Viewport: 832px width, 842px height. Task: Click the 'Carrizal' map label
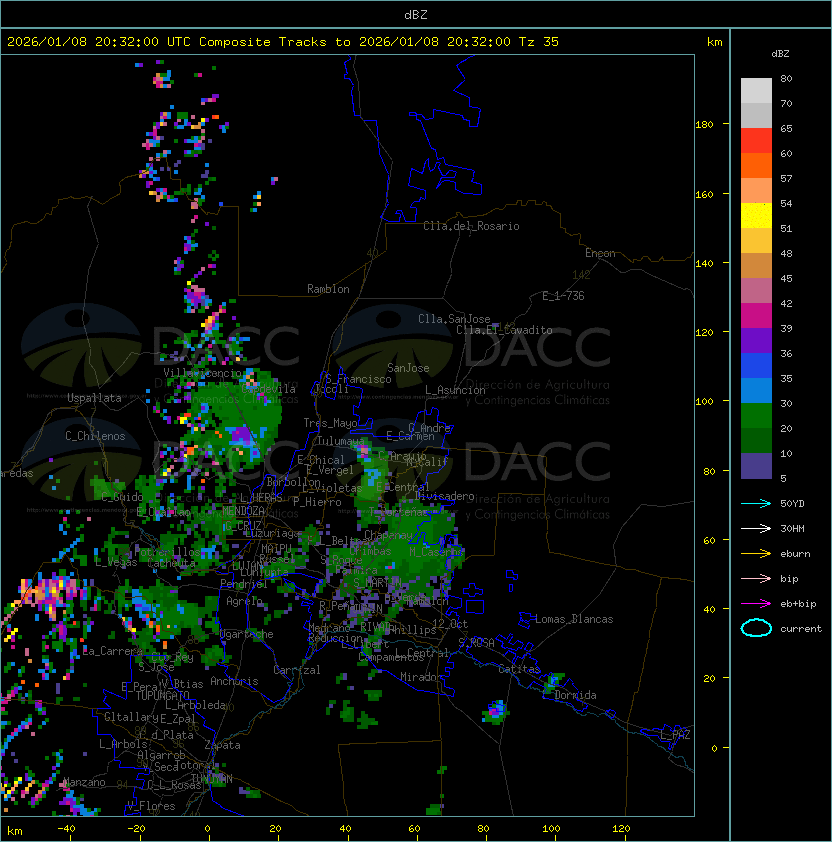coord(297,670)
